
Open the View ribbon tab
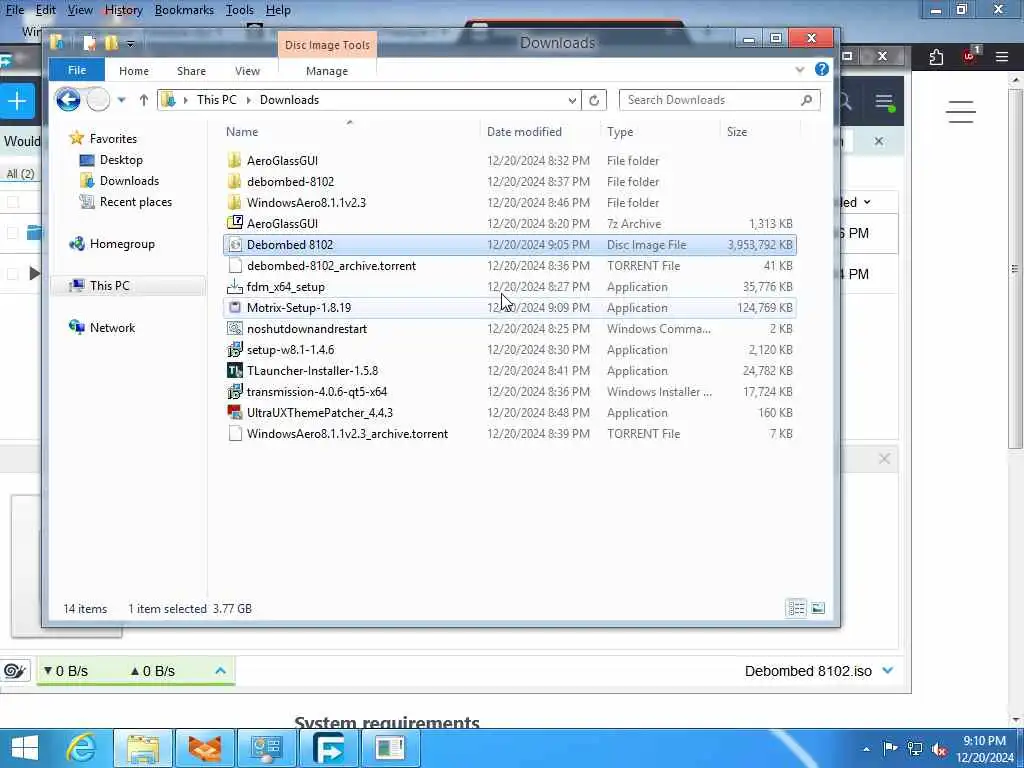[248, 71]
